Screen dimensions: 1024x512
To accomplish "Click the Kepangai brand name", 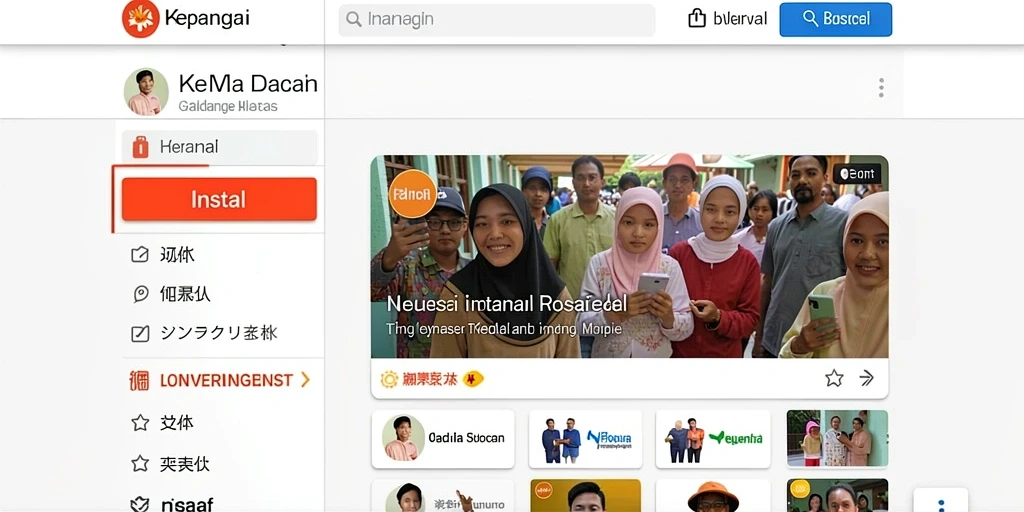I will click(x=207, y=18).
